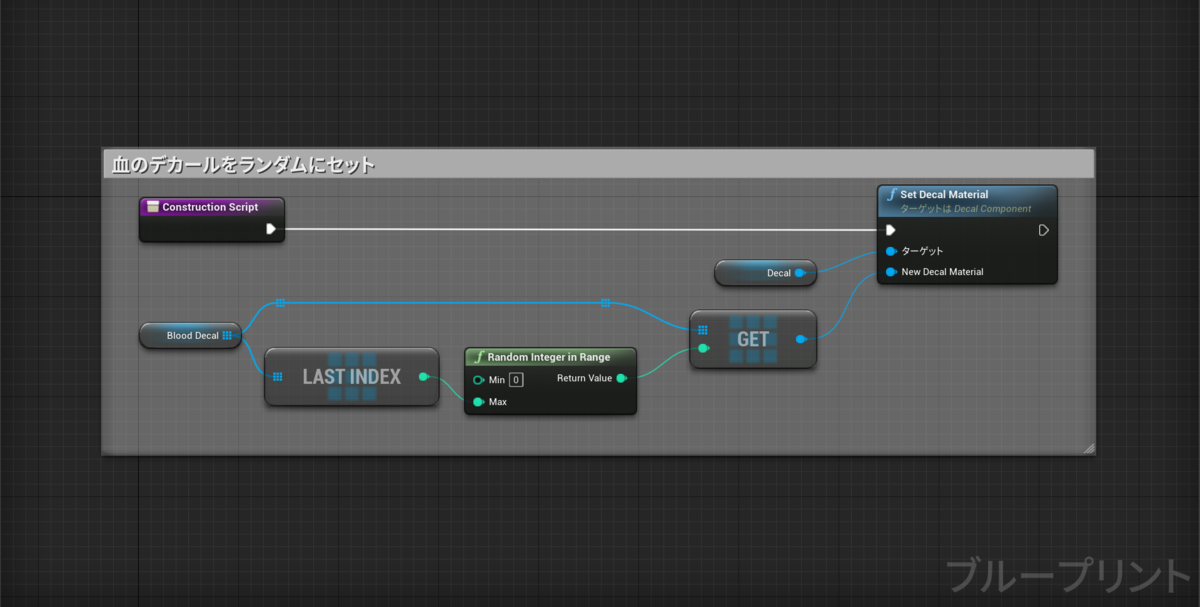Click the 'New Decal Material' pin label
Image resolution: width=1200 pixels, height=607 pixels.
pyautogui.click(x=942, y=272)
